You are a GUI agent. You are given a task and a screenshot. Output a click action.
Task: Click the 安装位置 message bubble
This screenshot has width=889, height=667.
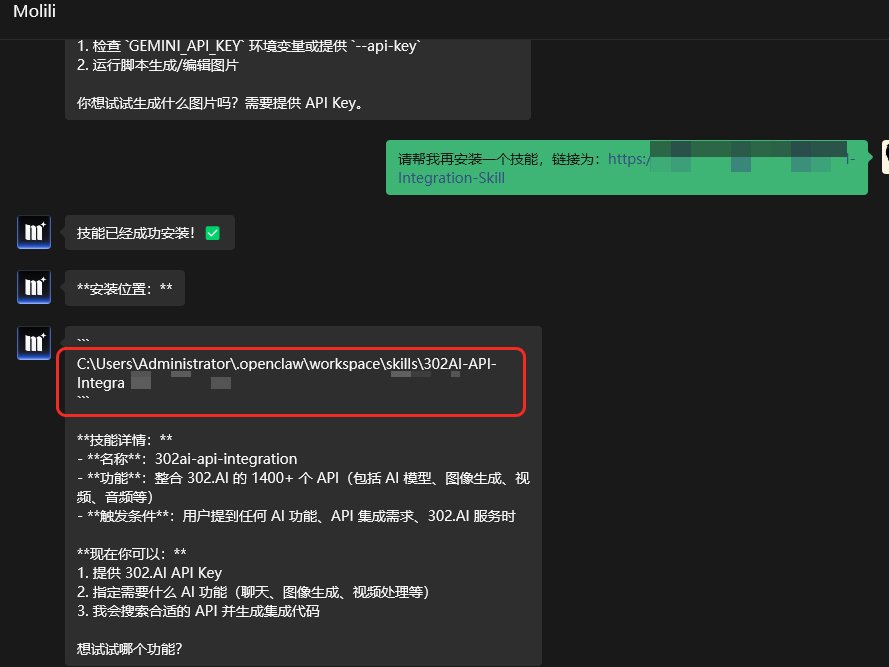point(124,287)
